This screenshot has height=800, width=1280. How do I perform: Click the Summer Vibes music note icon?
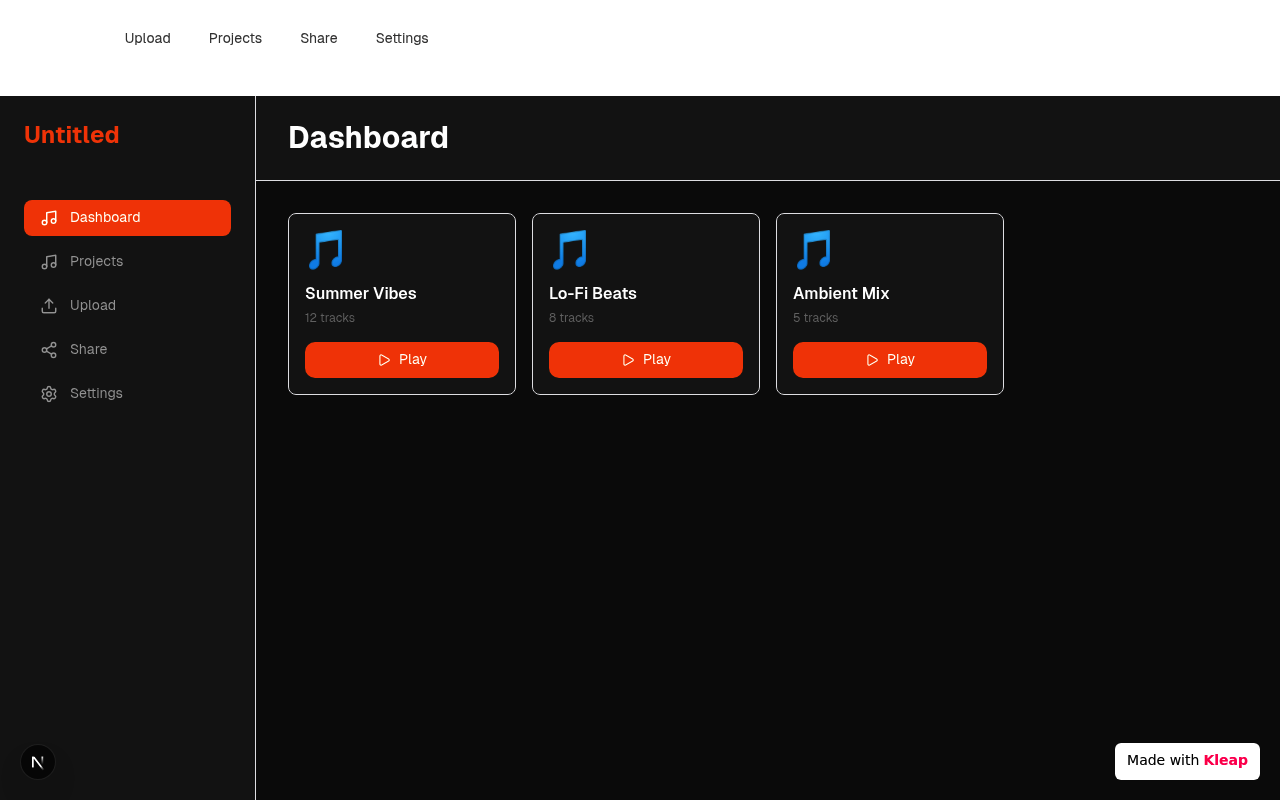click(x=326, y=250)
